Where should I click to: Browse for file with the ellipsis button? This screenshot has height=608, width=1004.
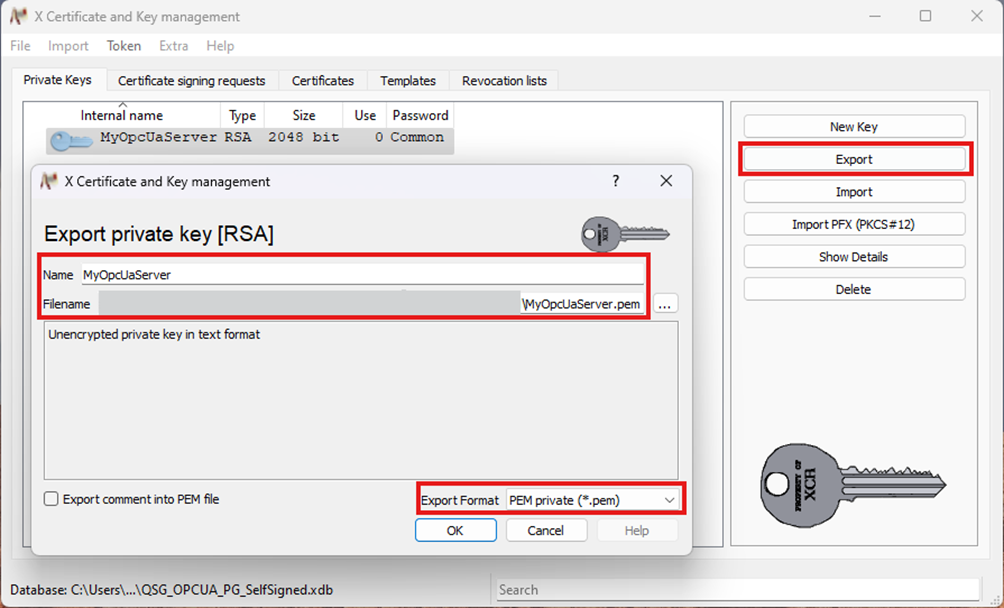pyautogui.click(x=667, y=304)
